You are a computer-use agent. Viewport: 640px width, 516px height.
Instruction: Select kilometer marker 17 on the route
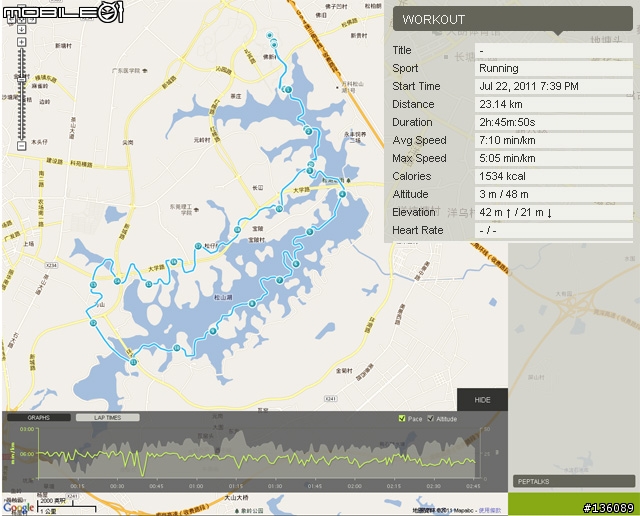(198, 246)
